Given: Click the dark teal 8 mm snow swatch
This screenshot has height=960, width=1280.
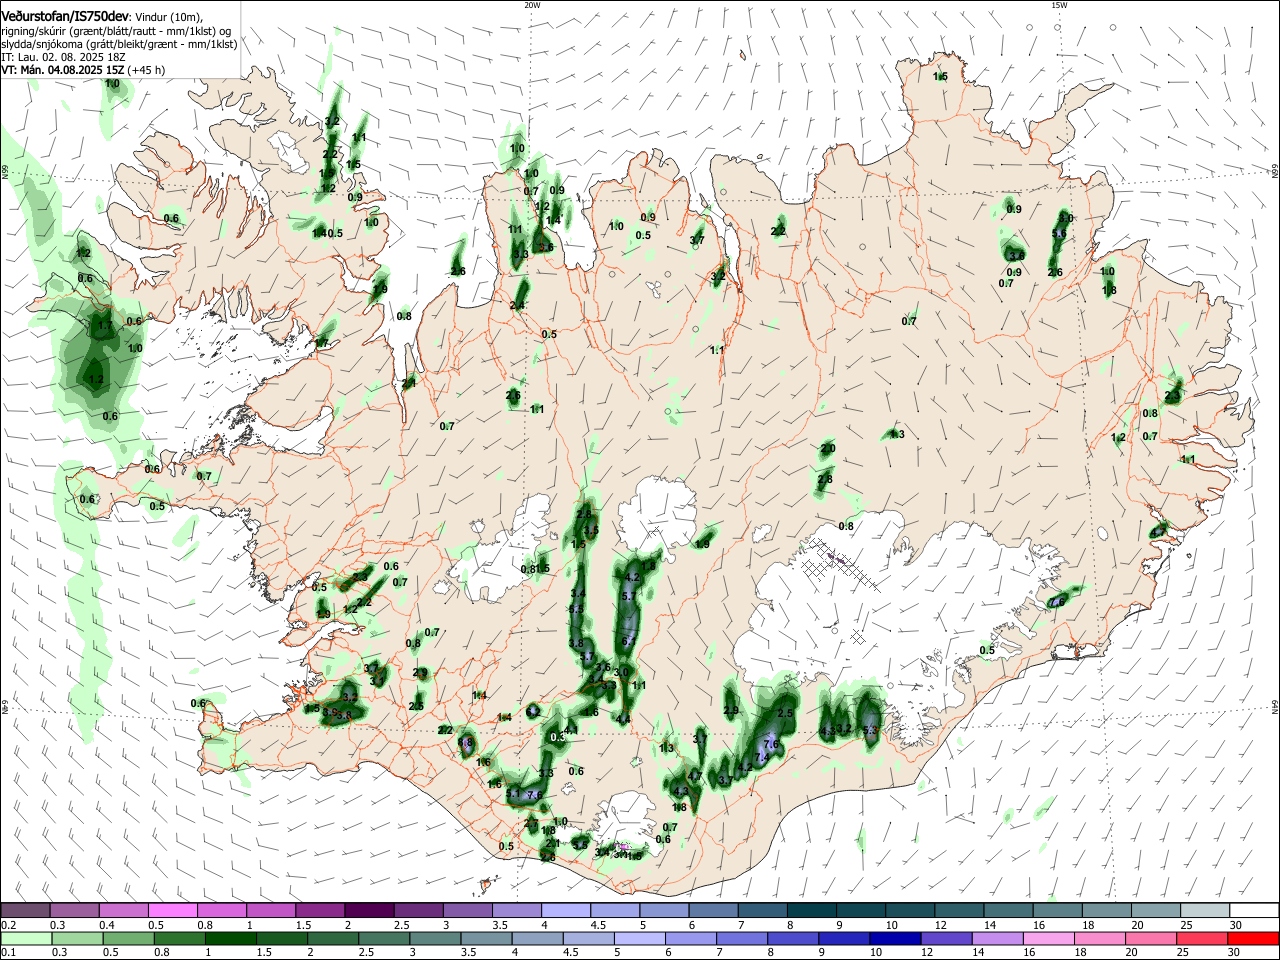Looking at the screenshot, I should tap(811, 910).
